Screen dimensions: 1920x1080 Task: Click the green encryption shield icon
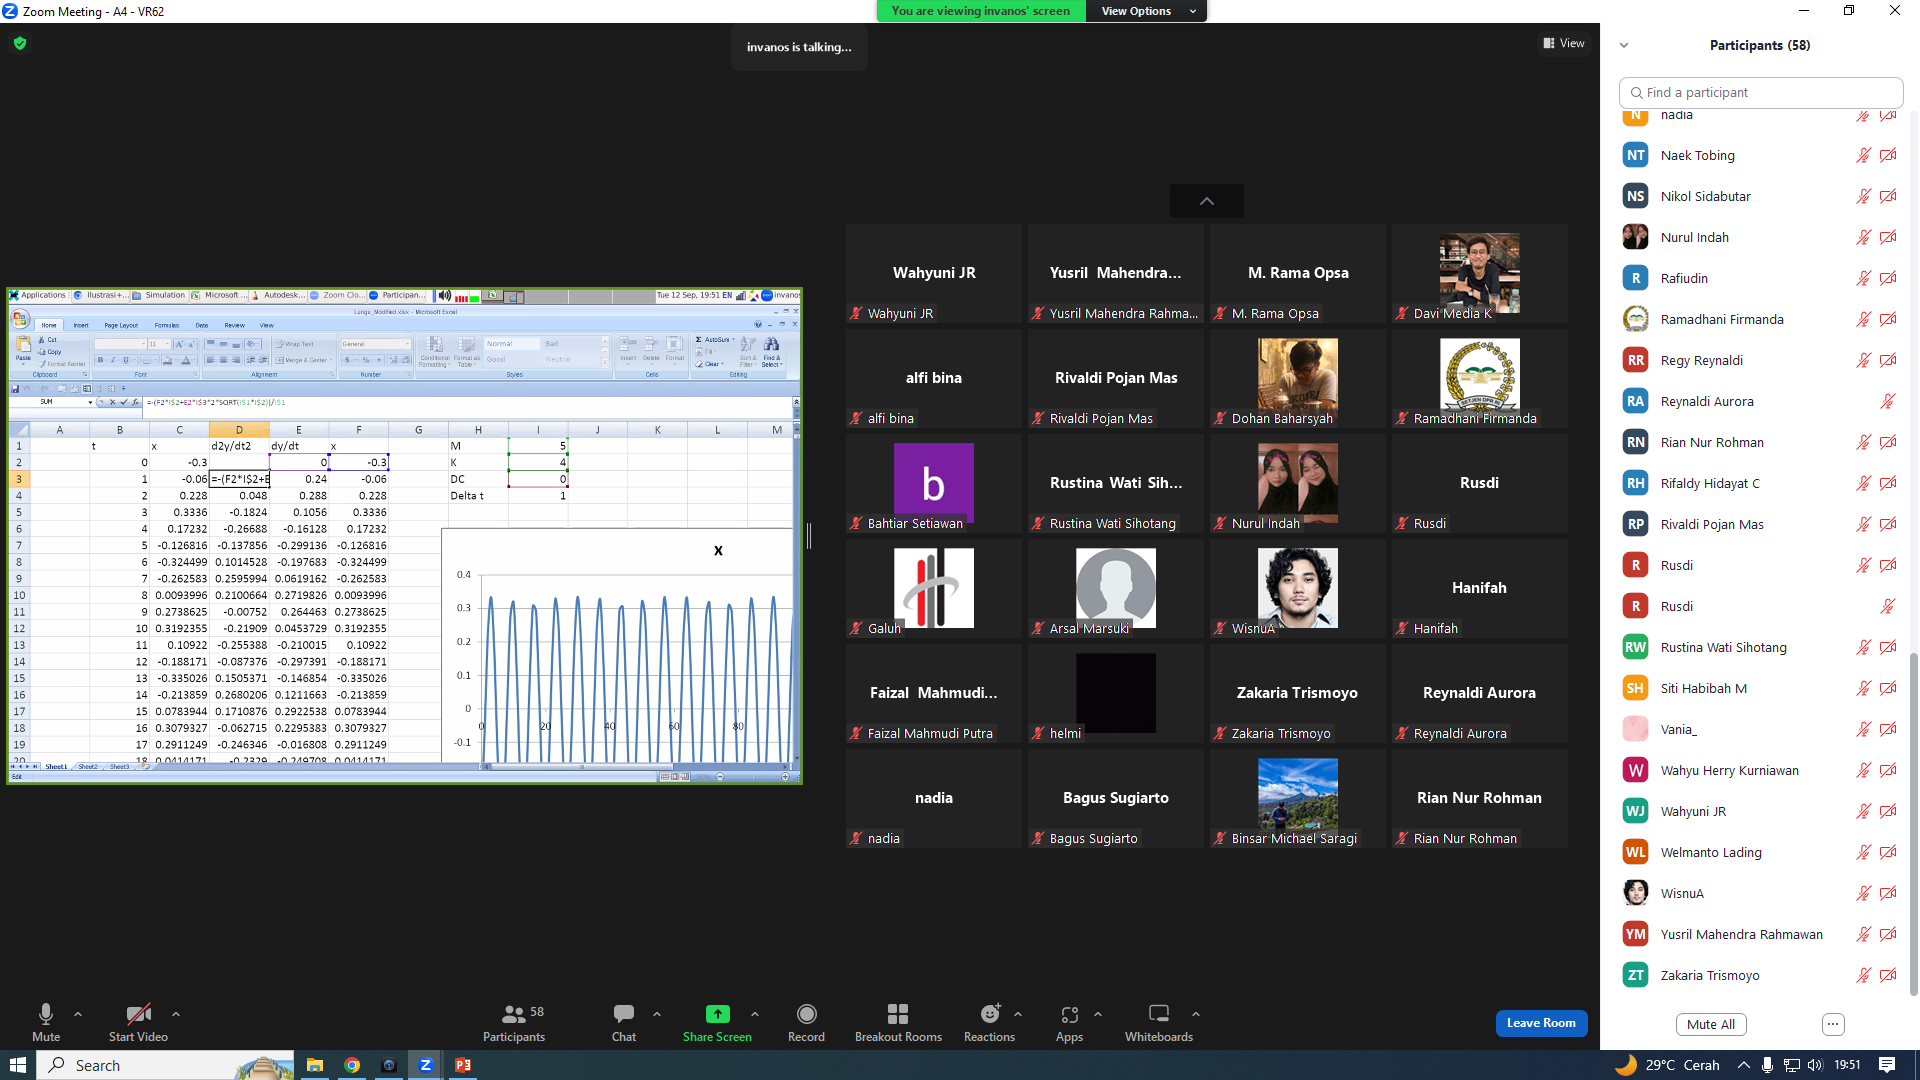point(20,43)
